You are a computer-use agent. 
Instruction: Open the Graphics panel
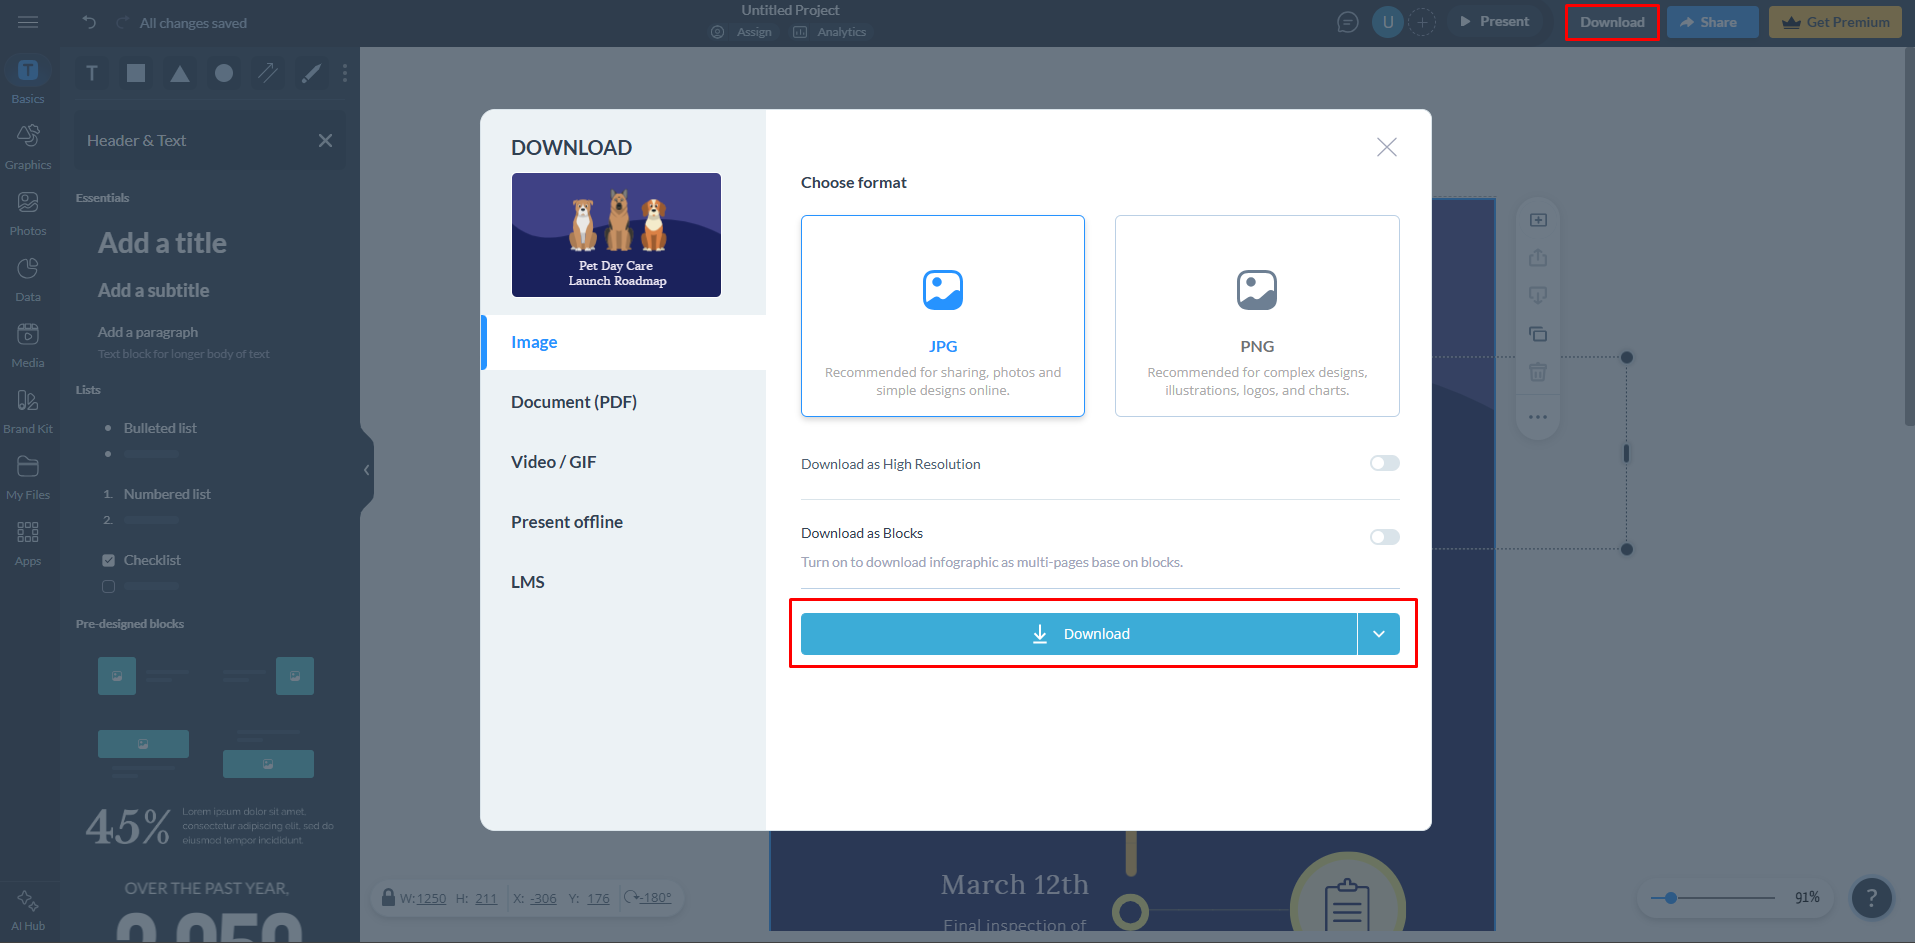[28, 145]
